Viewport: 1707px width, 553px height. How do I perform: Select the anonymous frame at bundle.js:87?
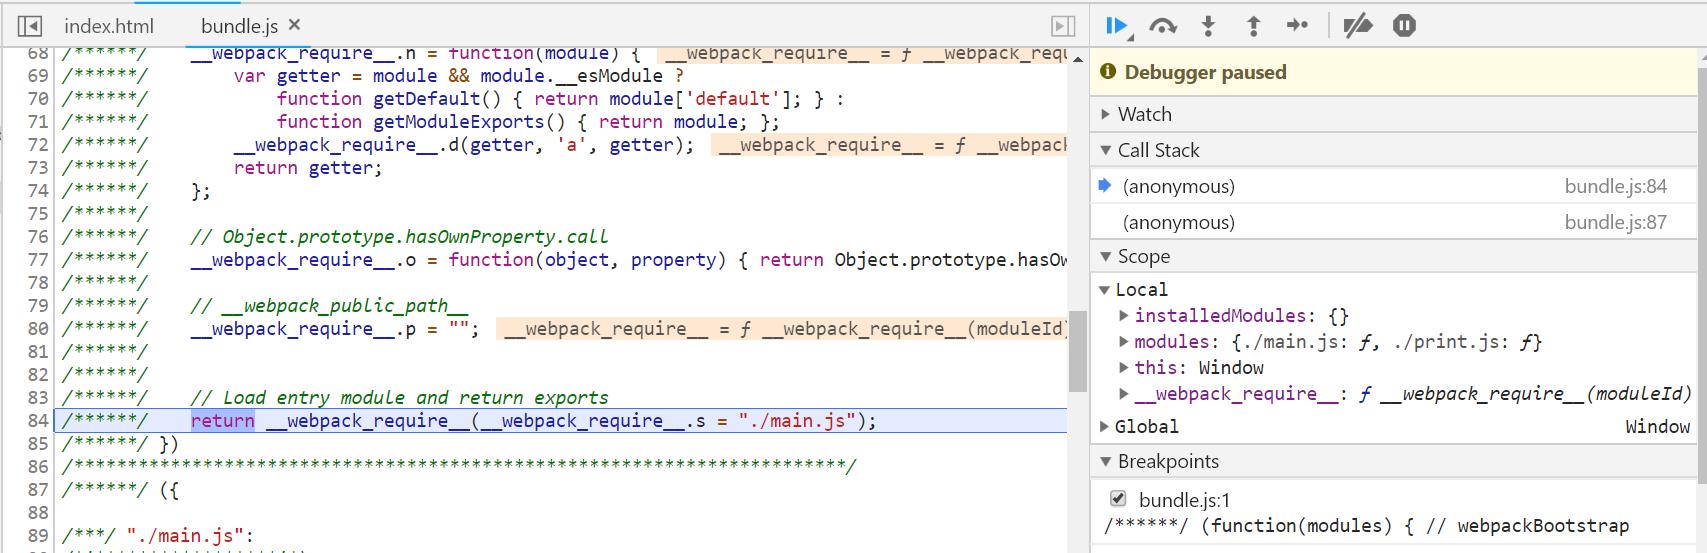click(x=1392, y=222)
